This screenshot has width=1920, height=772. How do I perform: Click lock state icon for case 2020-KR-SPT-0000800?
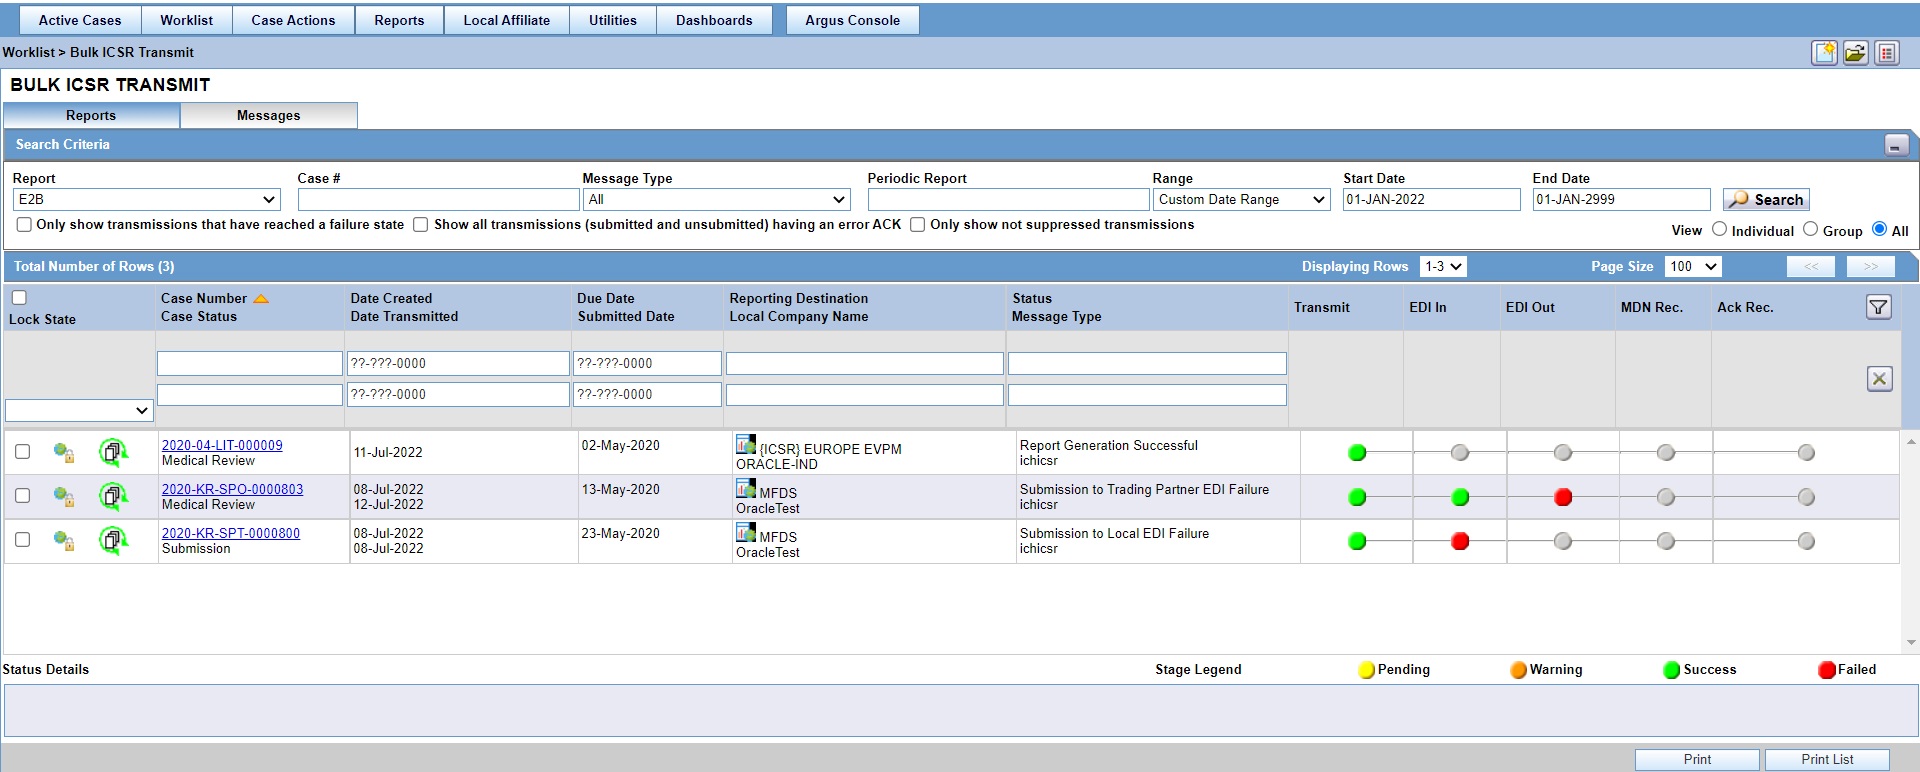click(64, 541)
